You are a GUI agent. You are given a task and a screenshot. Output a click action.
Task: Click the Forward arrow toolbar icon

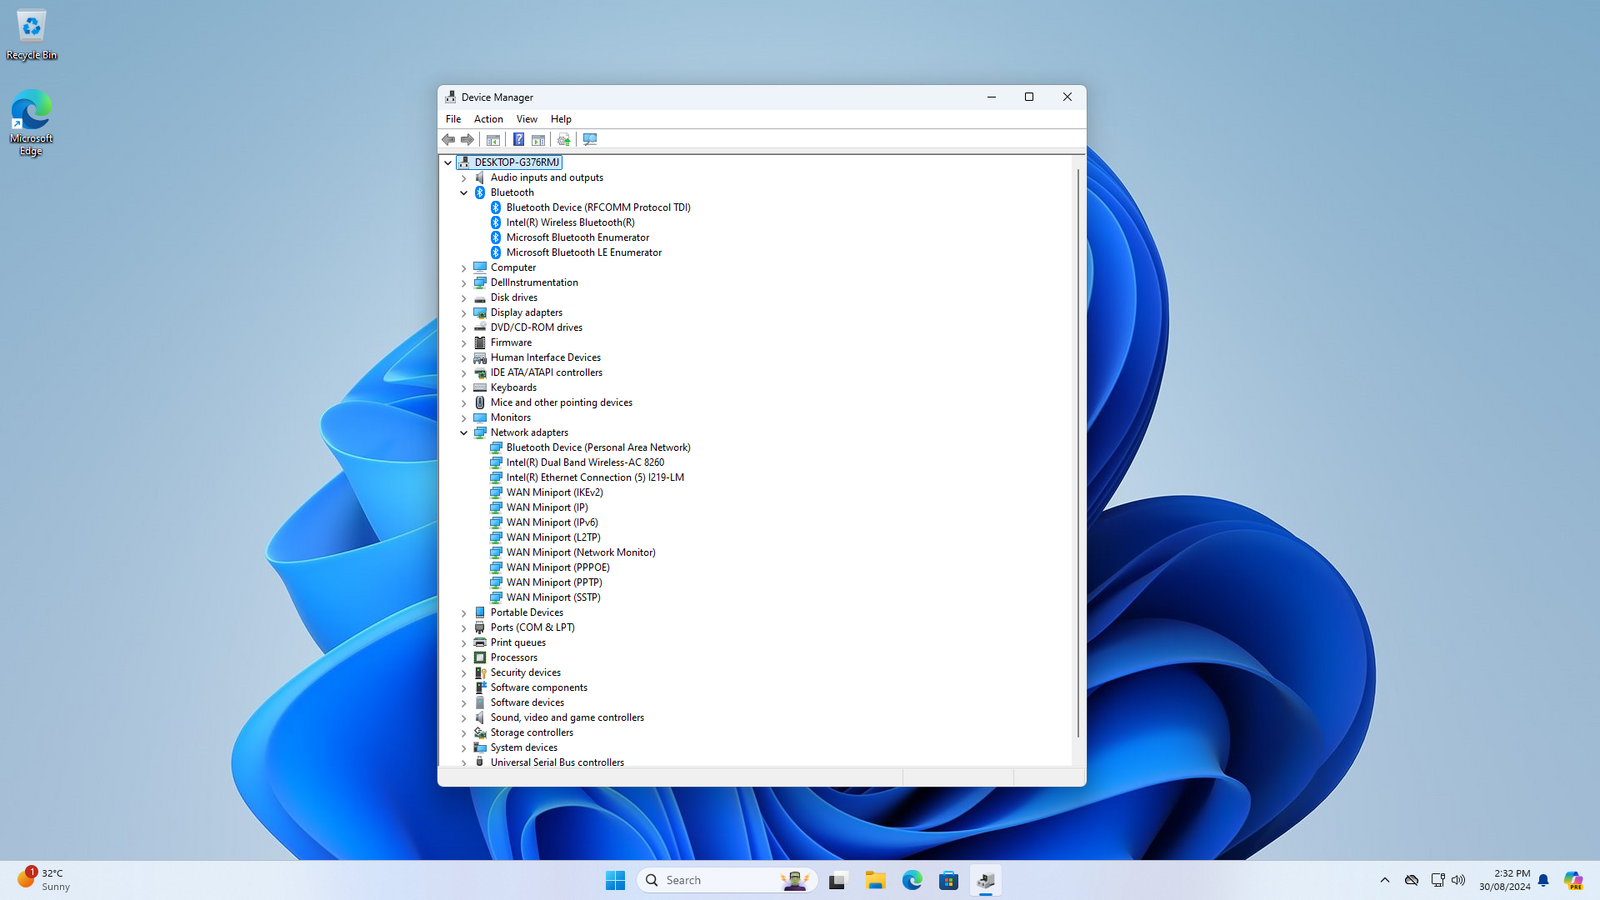tap(467, 140)
